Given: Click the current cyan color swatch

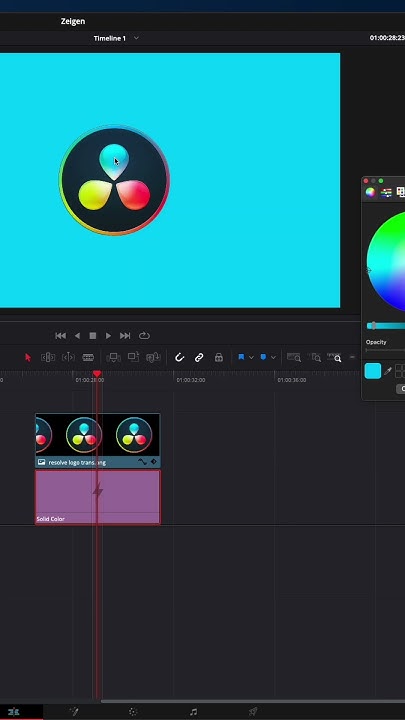Looking at the screenshot, I should [x=373, y=371].
